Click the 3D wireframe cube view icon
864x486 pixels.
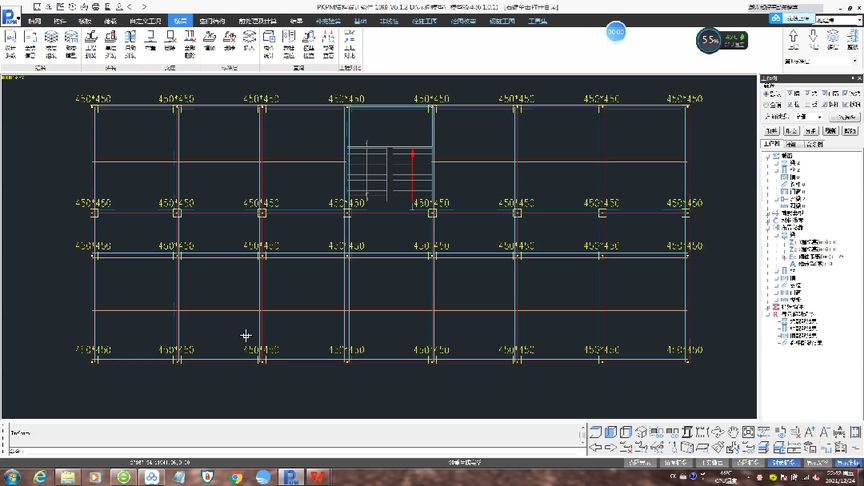coord(641,432)
